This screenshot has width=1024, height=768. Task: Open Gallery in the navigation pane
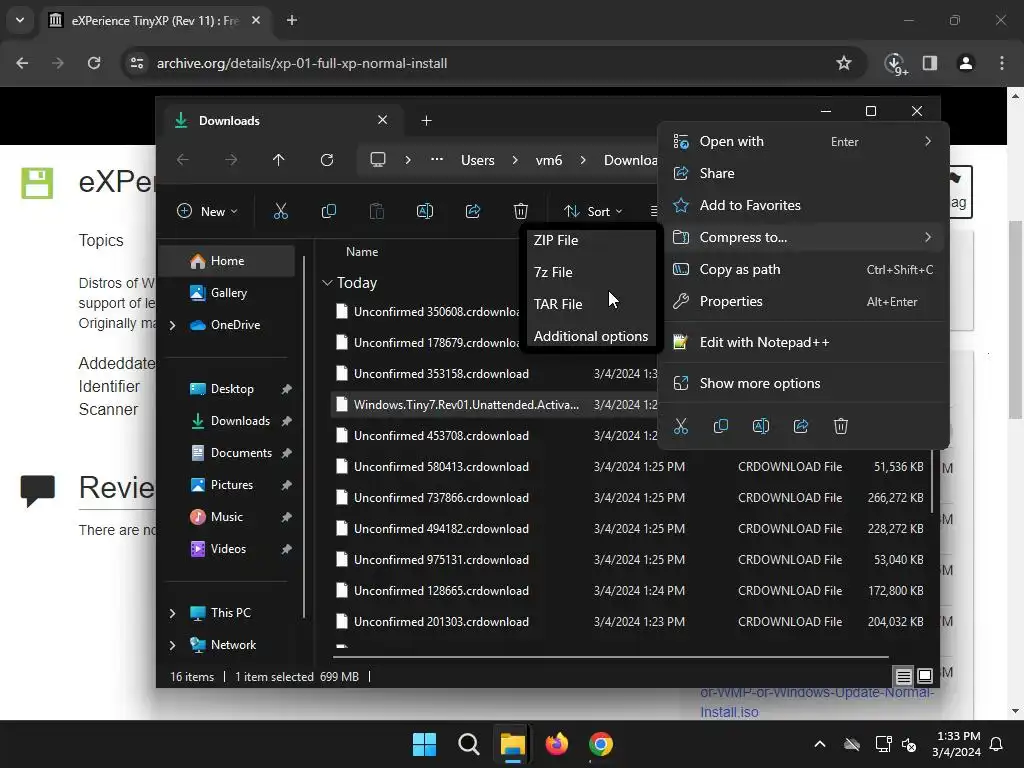(x=229, y=293)
